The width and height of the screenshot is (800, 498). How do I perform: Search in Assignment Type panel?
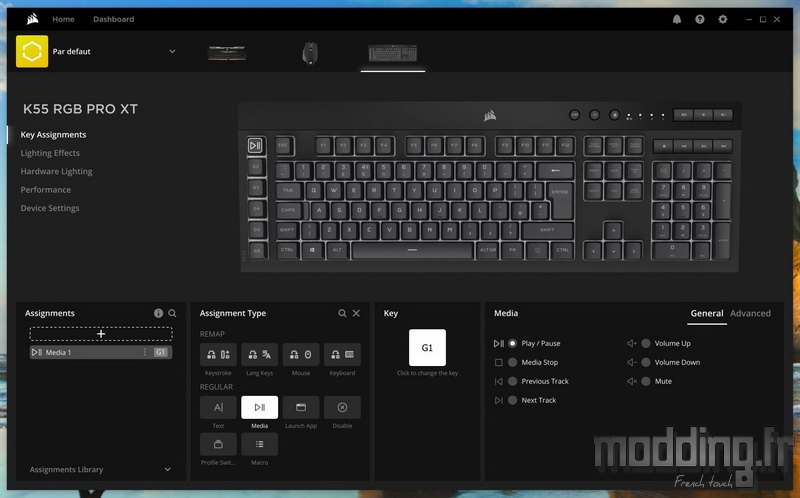coord(342,313)
